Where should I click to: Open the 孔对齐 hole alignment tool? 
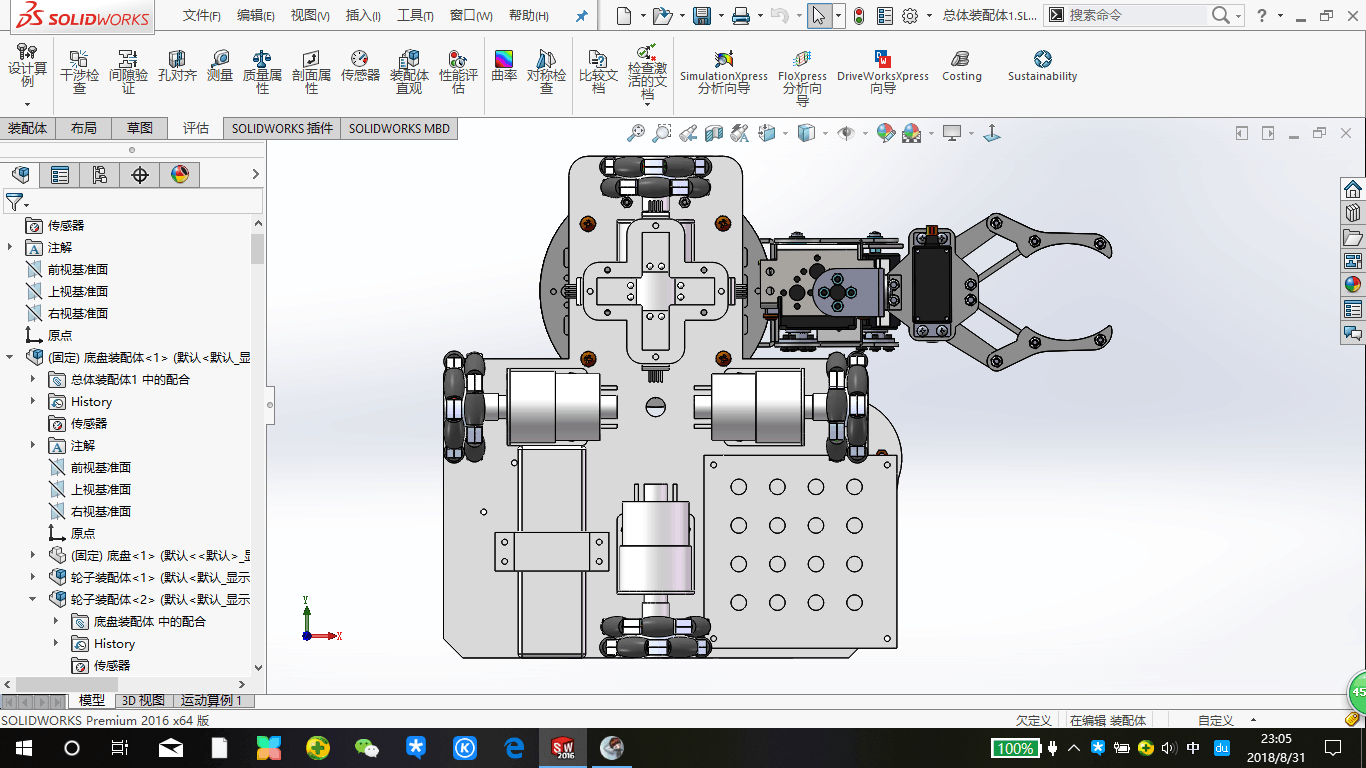pyautogui.click(x=177, y=67)
